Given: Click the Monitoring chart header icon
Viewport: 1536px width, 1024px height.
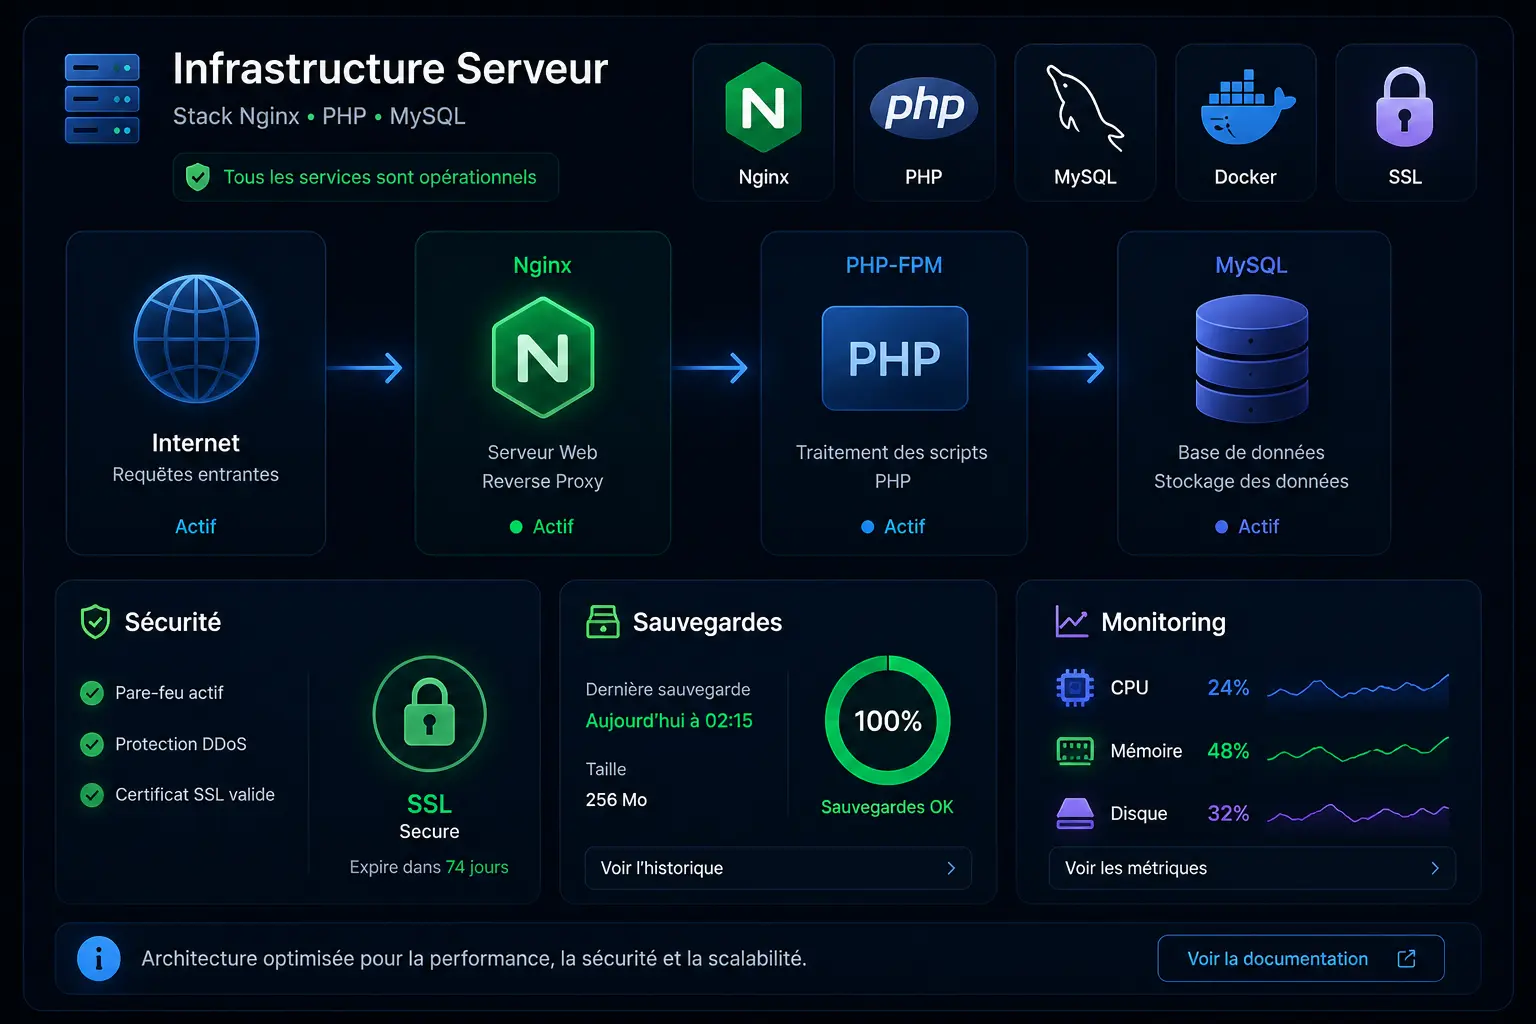Looking at the screenshot, I should point(1071,622).
